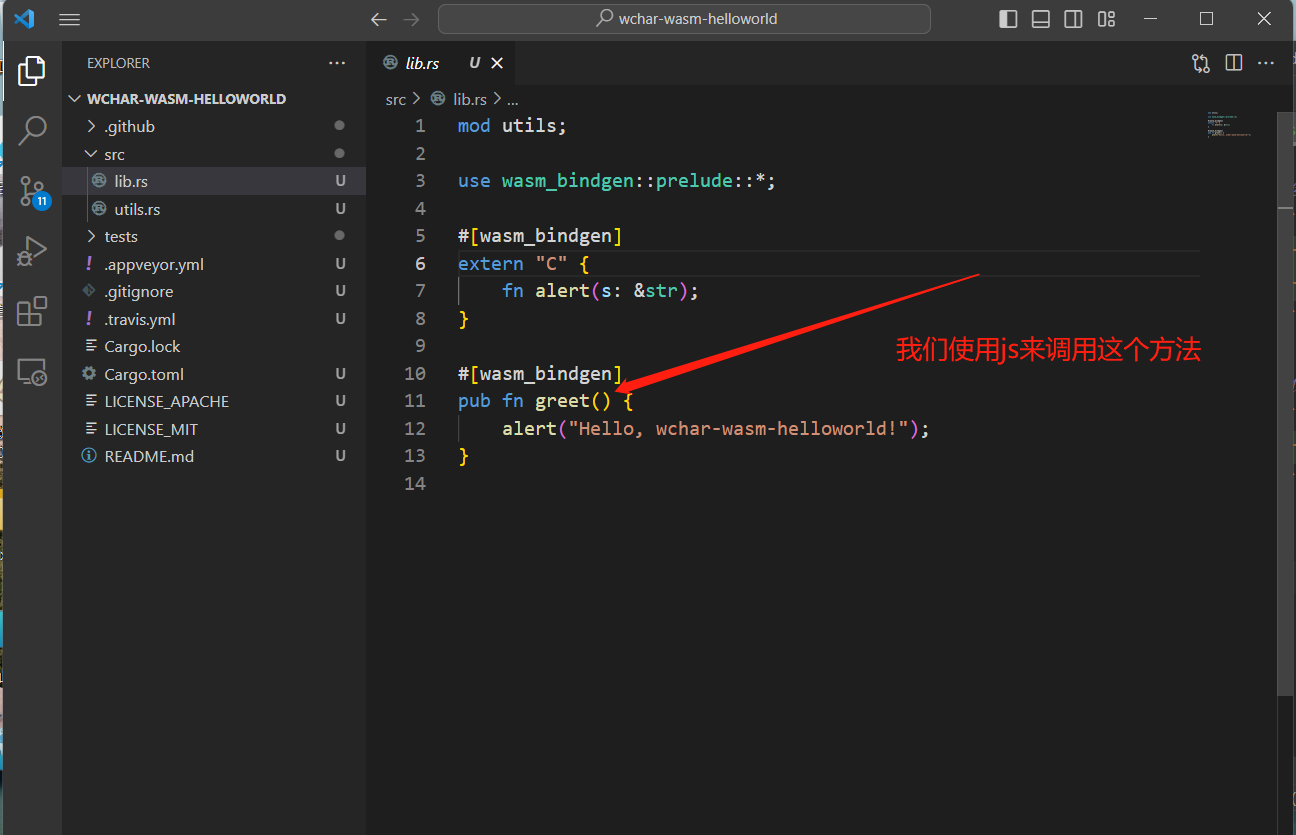The image size is (1296, 835).
Task: Expand the tests folder
Action: (x=120, y=236)
